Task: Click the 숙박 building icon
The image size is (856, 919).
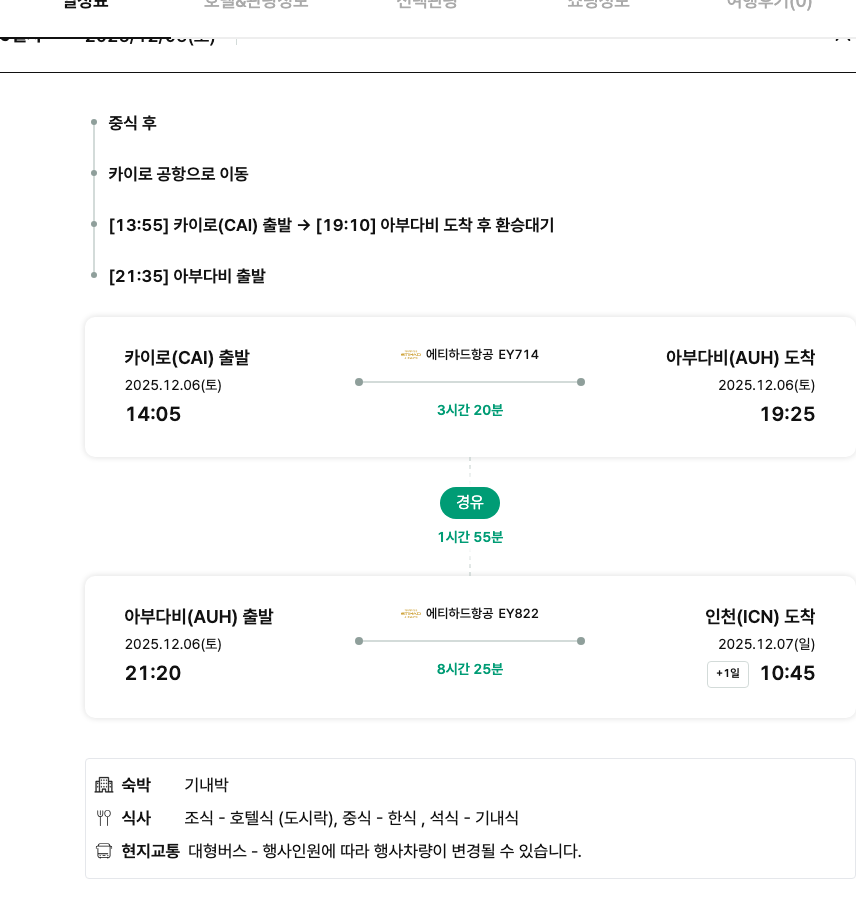Action: (x=104, y=785)
